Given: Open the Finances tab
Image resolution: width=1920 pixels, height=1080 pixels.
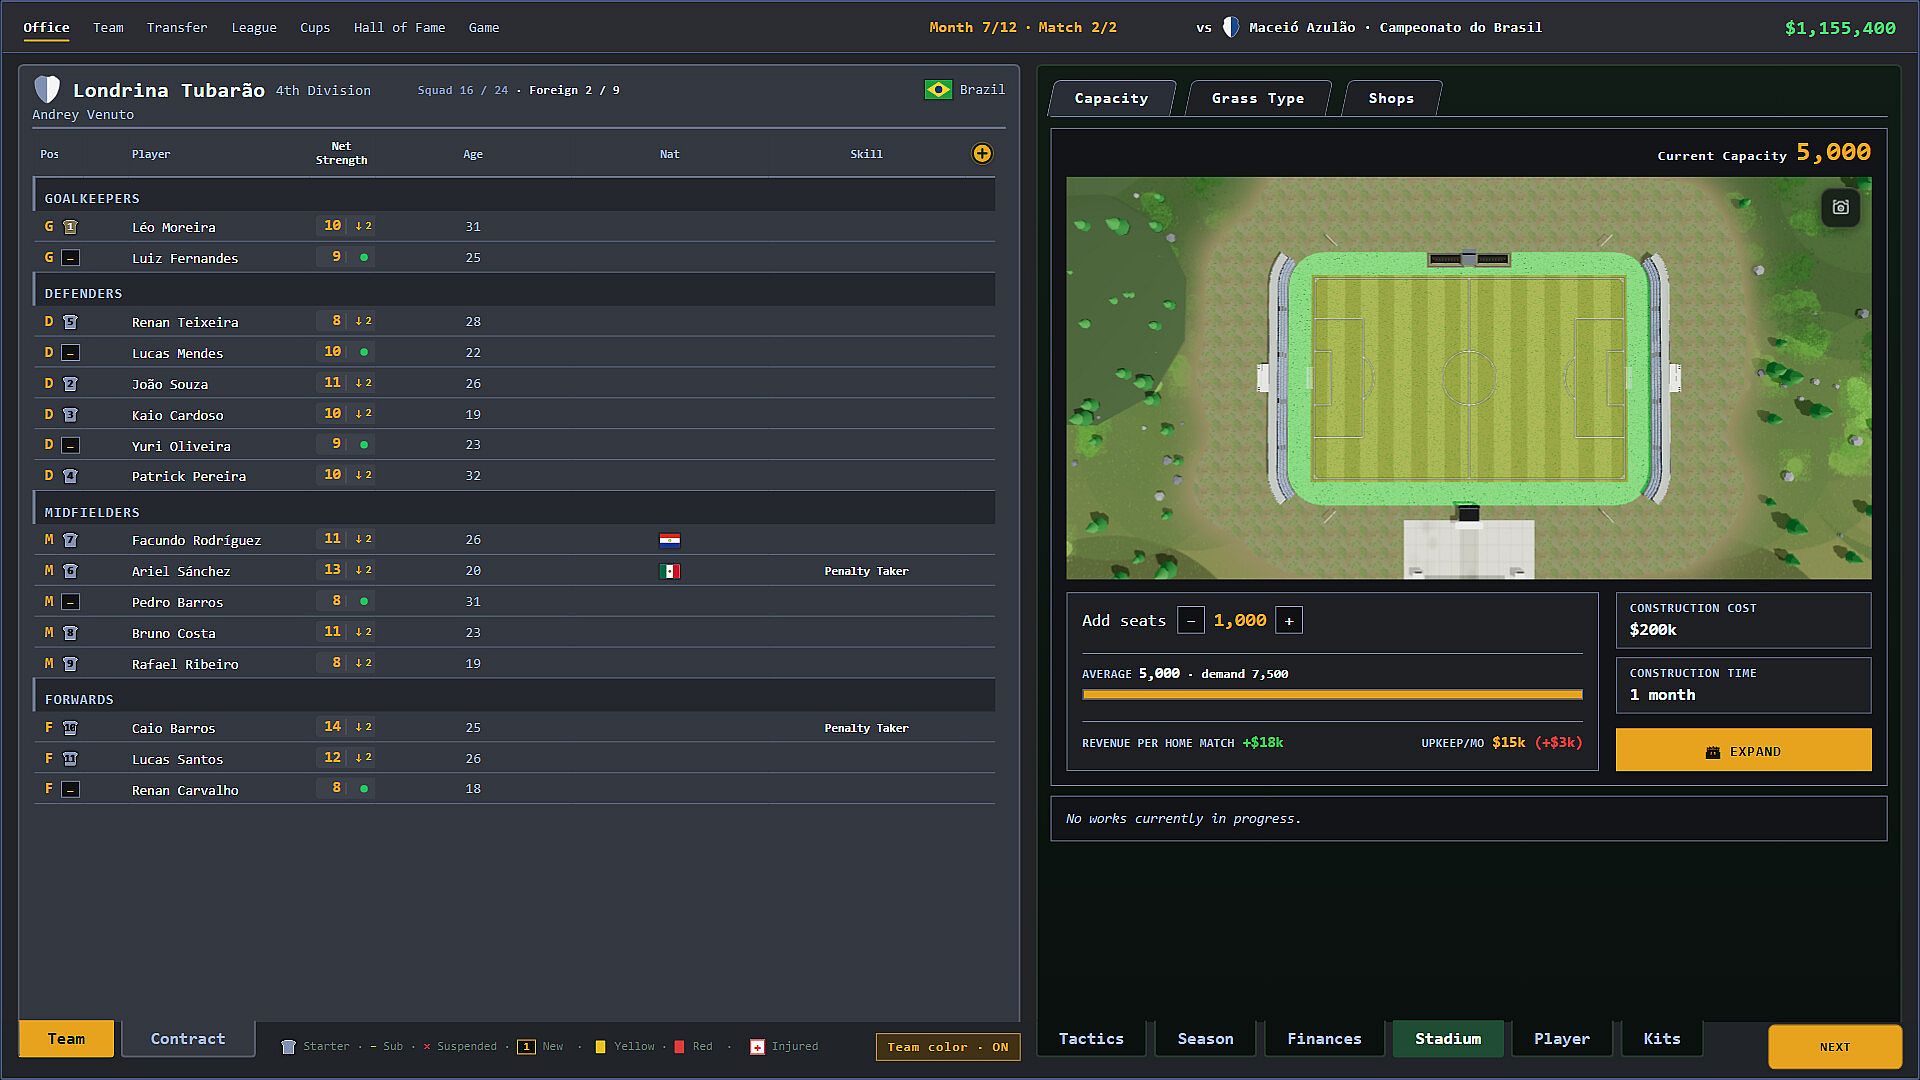Looking at the screenshot, I should [x=1324, y=1039].
